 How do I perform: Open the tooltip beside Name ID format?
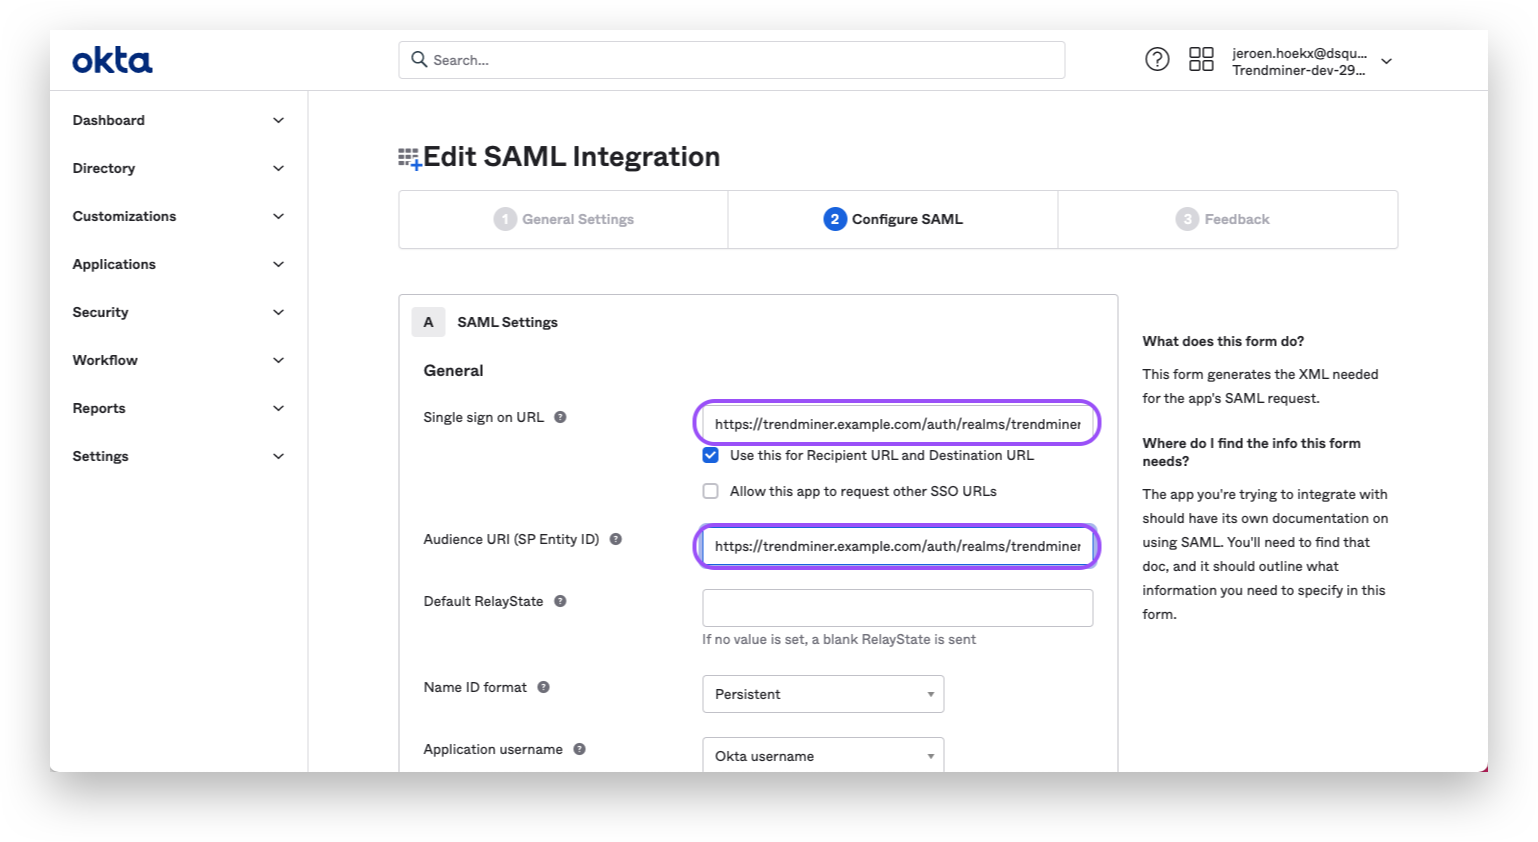(x=541, y=687)
